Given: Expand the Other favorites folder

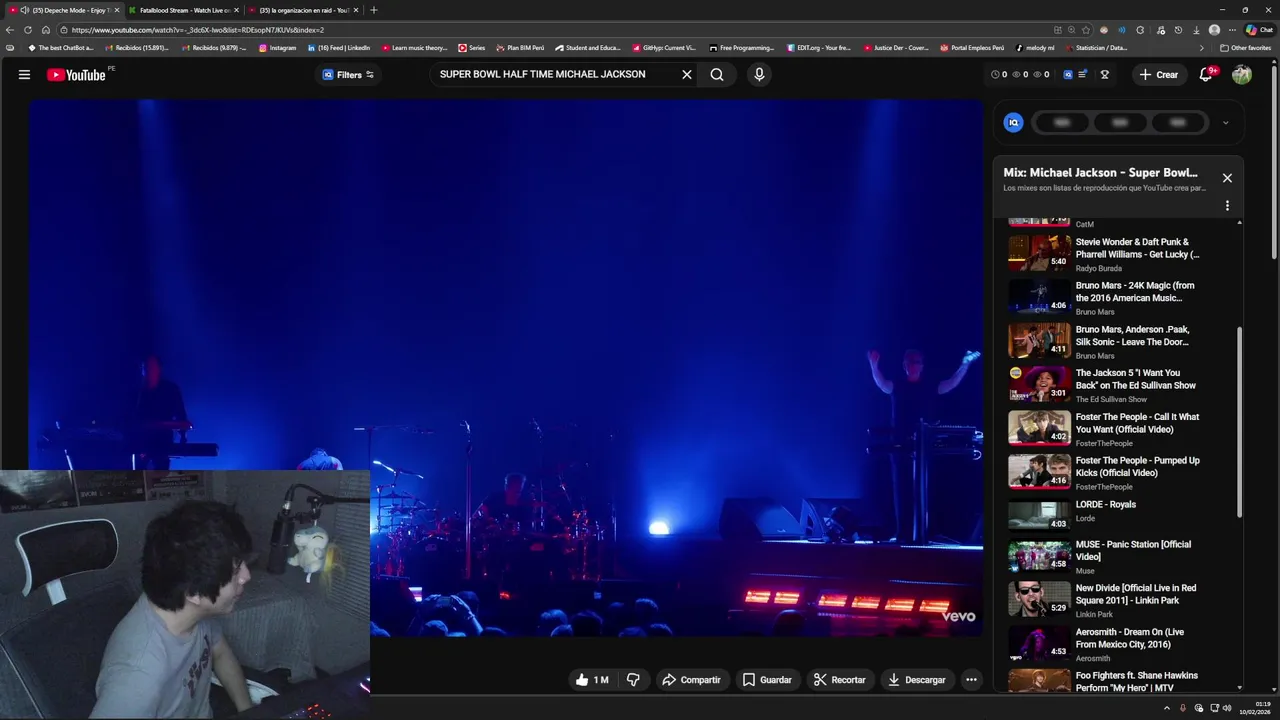Looking at the screenshot, I should [x=1245, y=48].
